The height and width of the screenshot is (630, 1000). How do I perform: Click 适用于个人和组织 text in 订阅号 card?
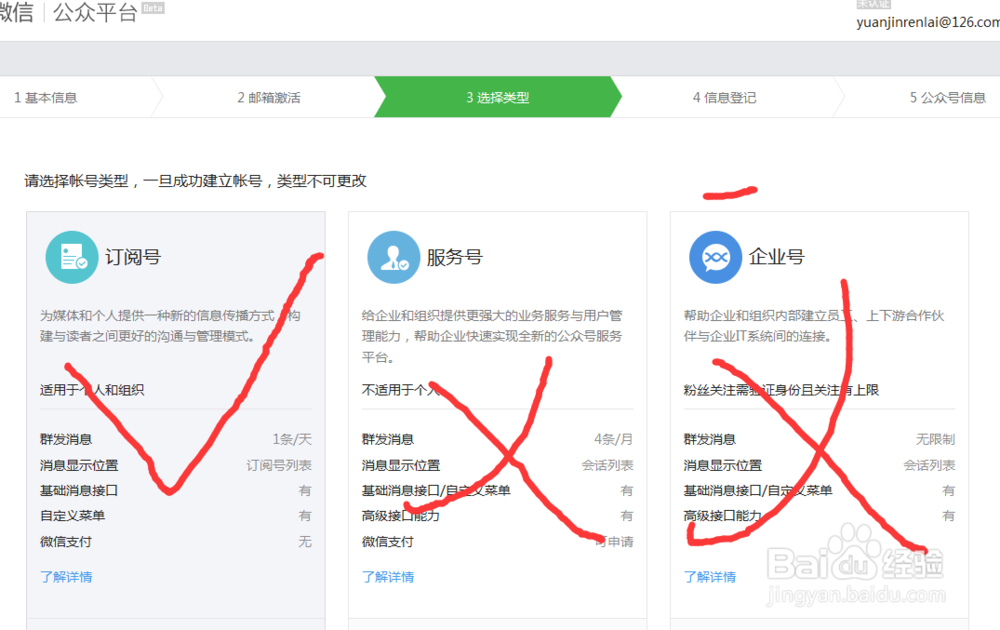[92, 390]
